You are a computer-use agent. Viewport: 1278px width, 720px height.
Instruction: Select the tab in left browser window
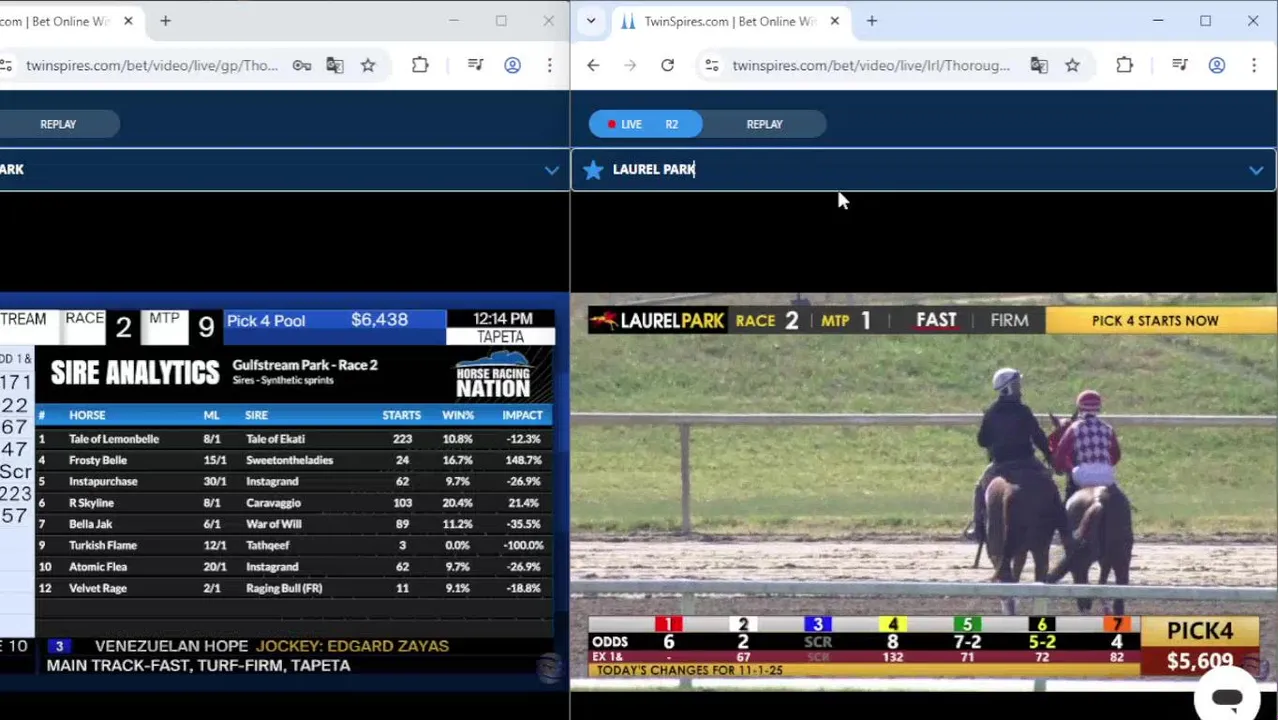point(70,20)
